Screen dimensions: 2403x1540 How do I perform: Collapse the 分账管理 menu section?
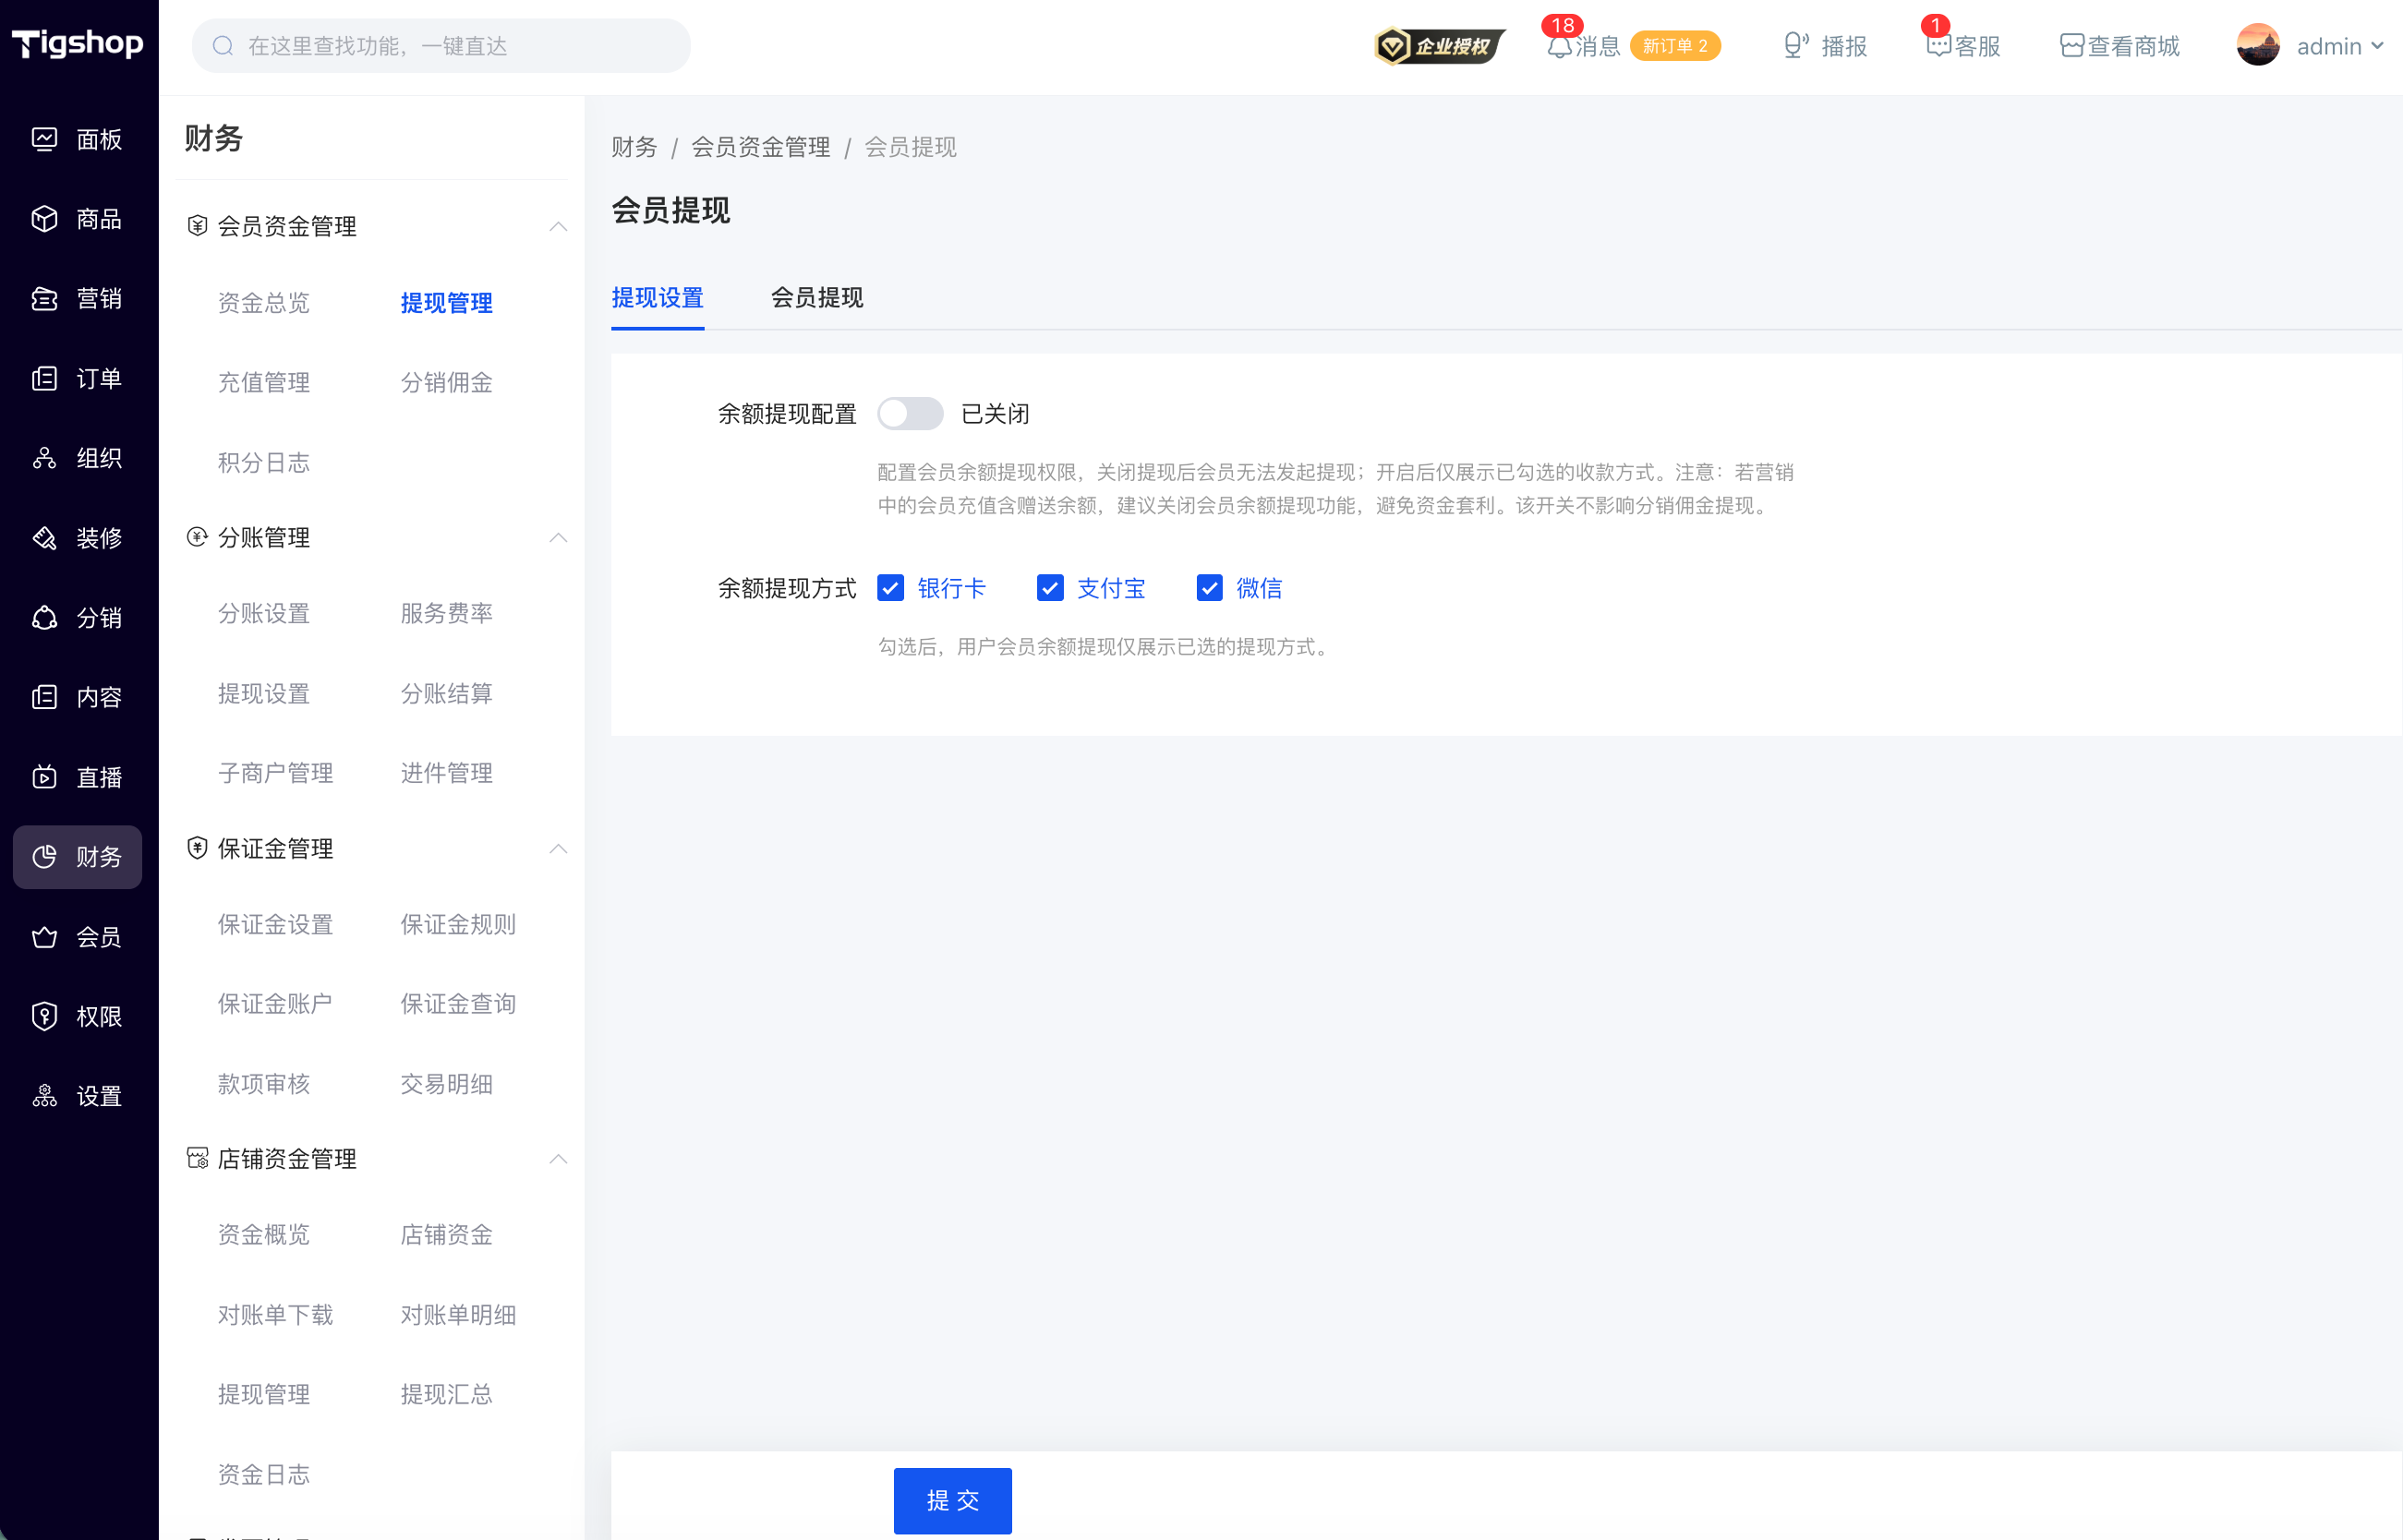point(558,538)
